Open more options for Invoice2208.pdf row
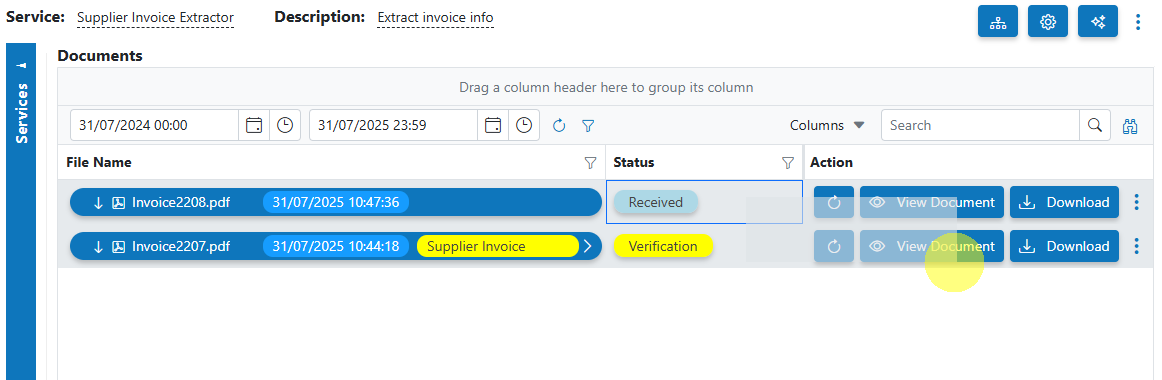Screen dimensions: 1162x380 click(x=1137, y=202)
